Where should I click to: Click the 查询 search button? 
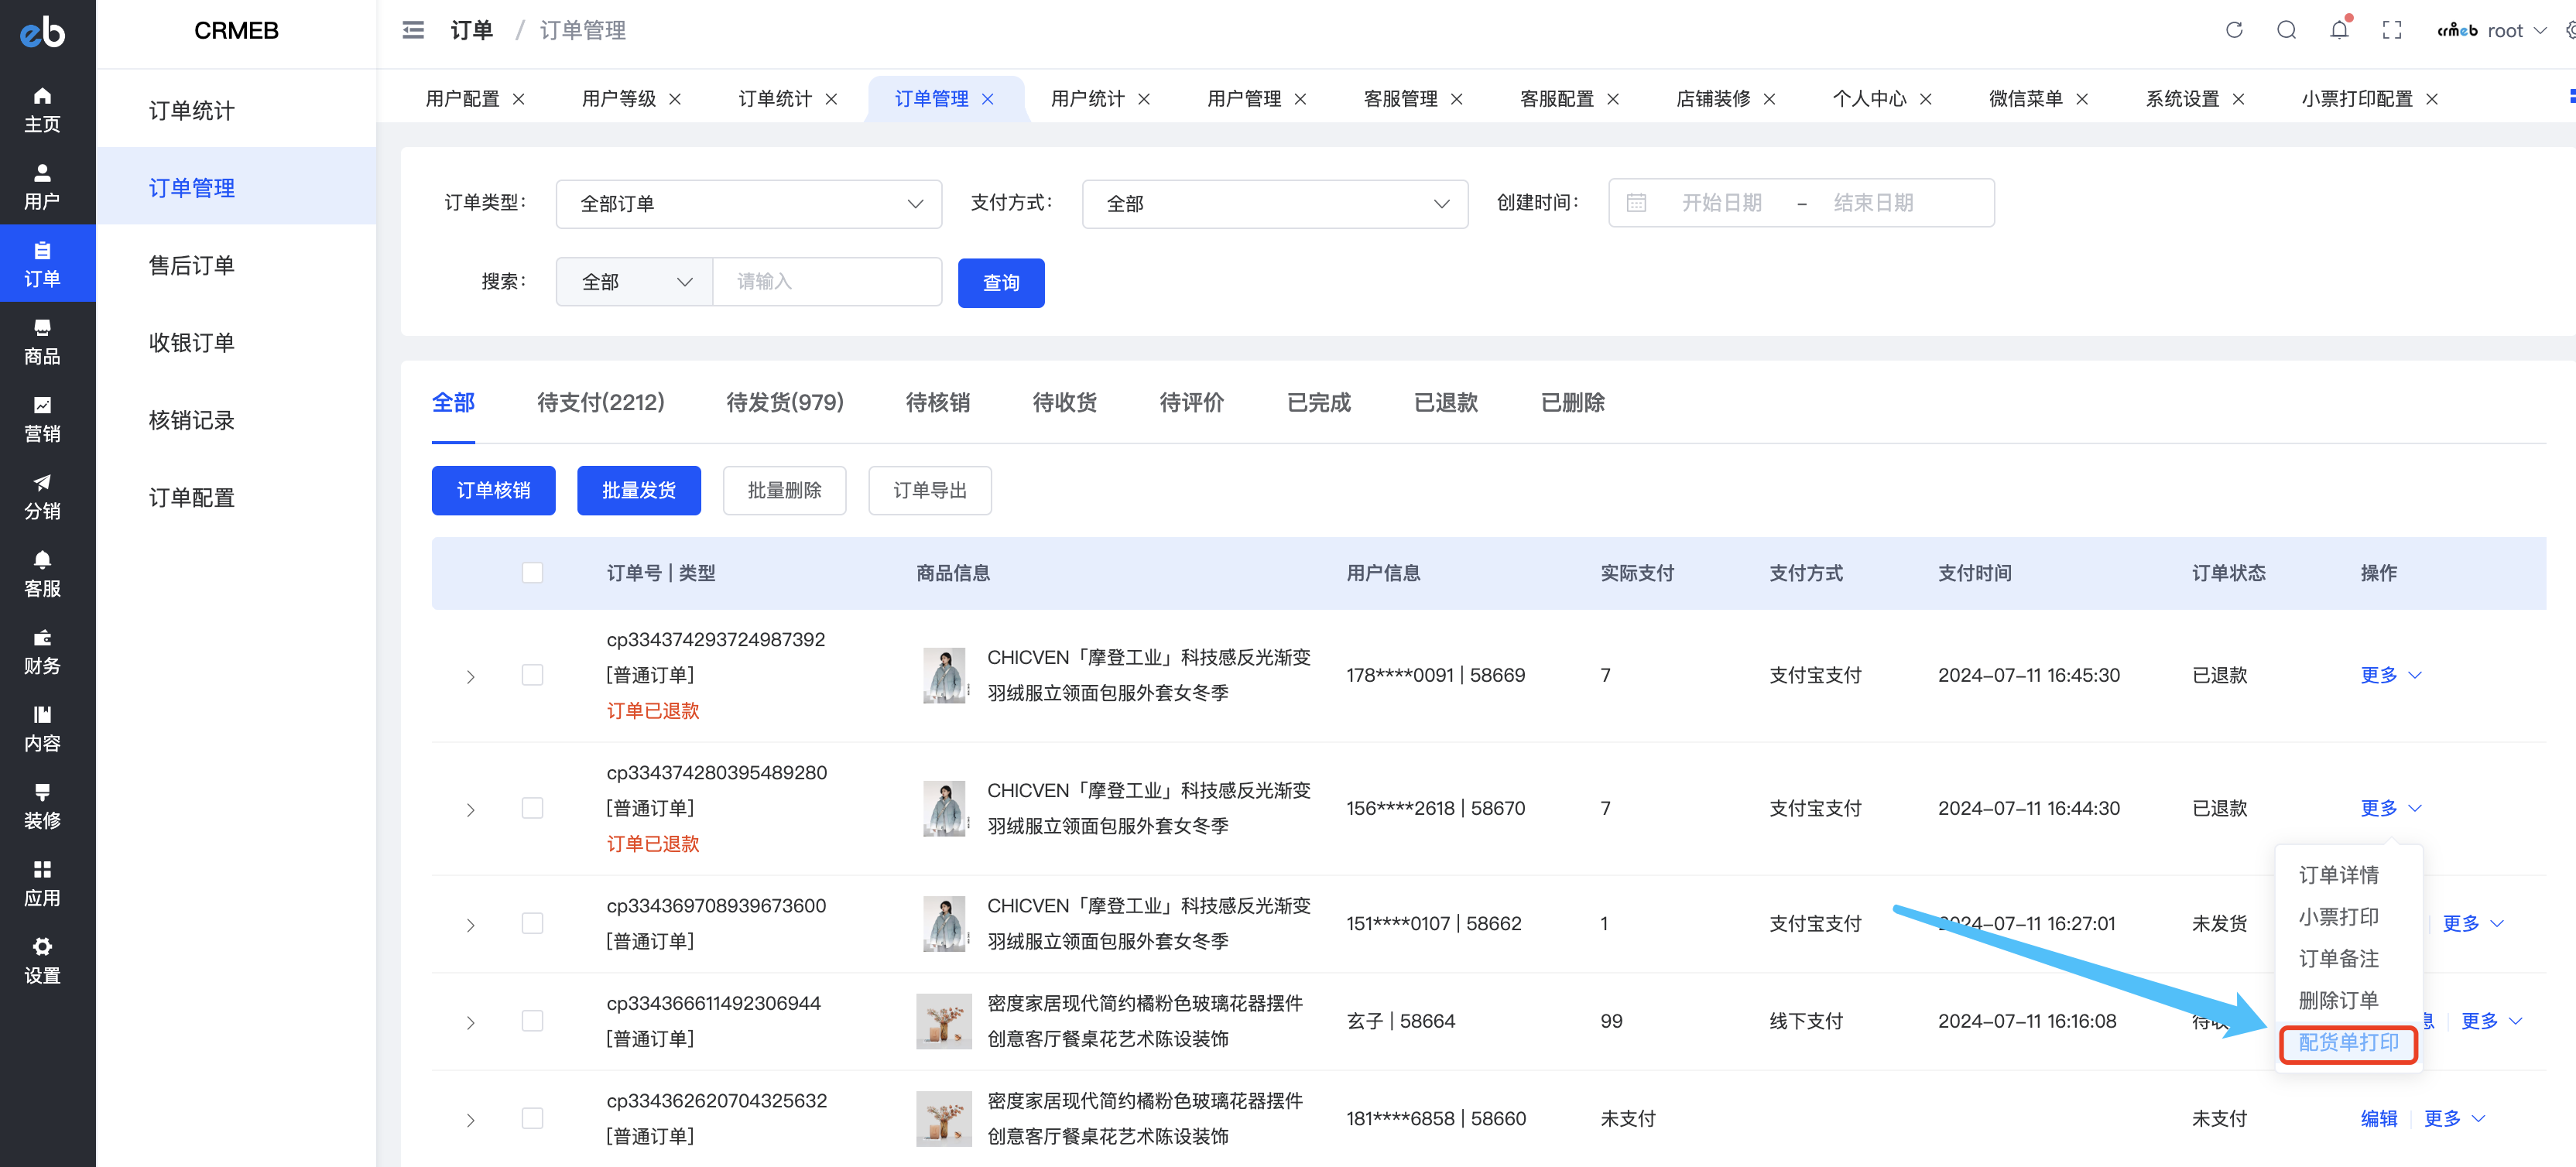point(1001,283)
